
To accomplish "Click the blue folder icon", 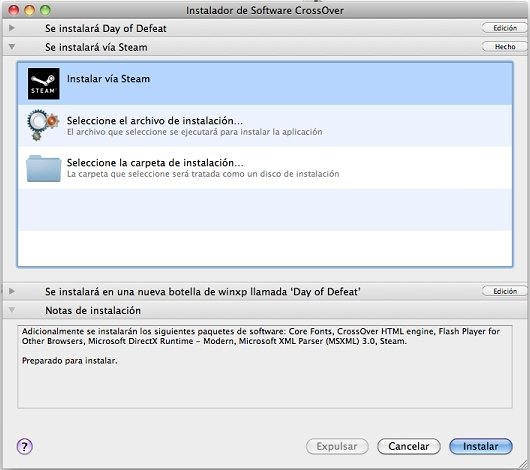I will tap(44, 168).
